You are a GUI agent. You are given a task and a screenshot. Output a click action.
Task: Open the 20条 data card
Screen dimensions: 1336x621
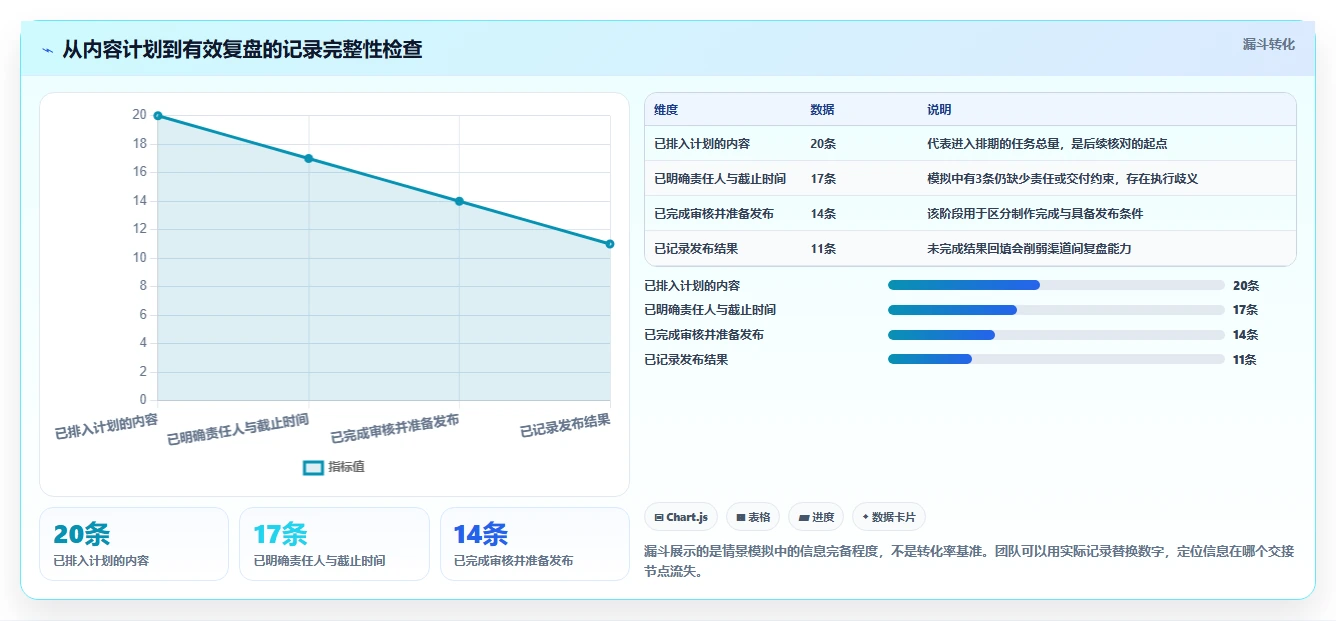[x=134, y=544]
